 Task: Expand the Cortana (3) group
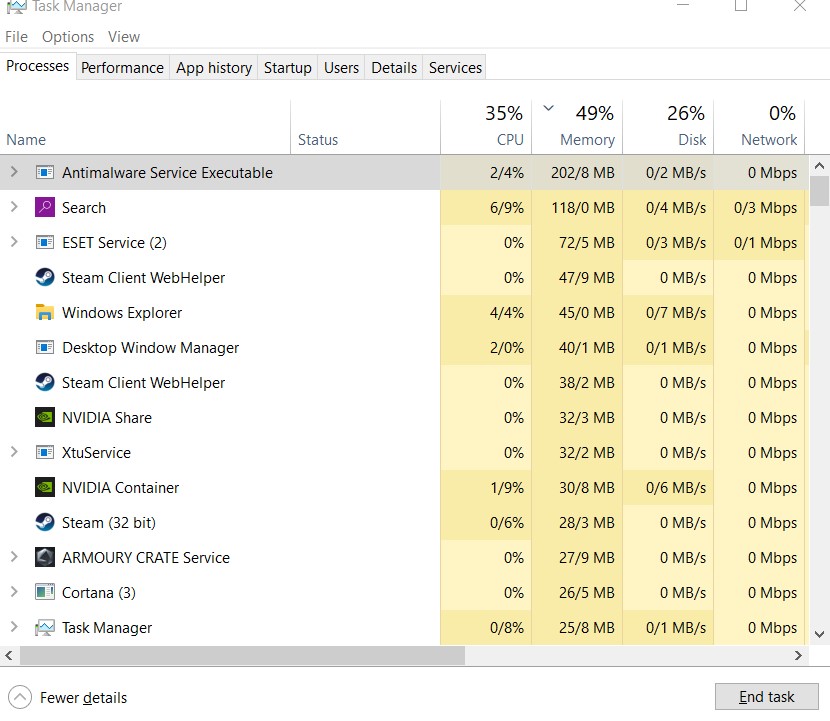coord(14,591)
